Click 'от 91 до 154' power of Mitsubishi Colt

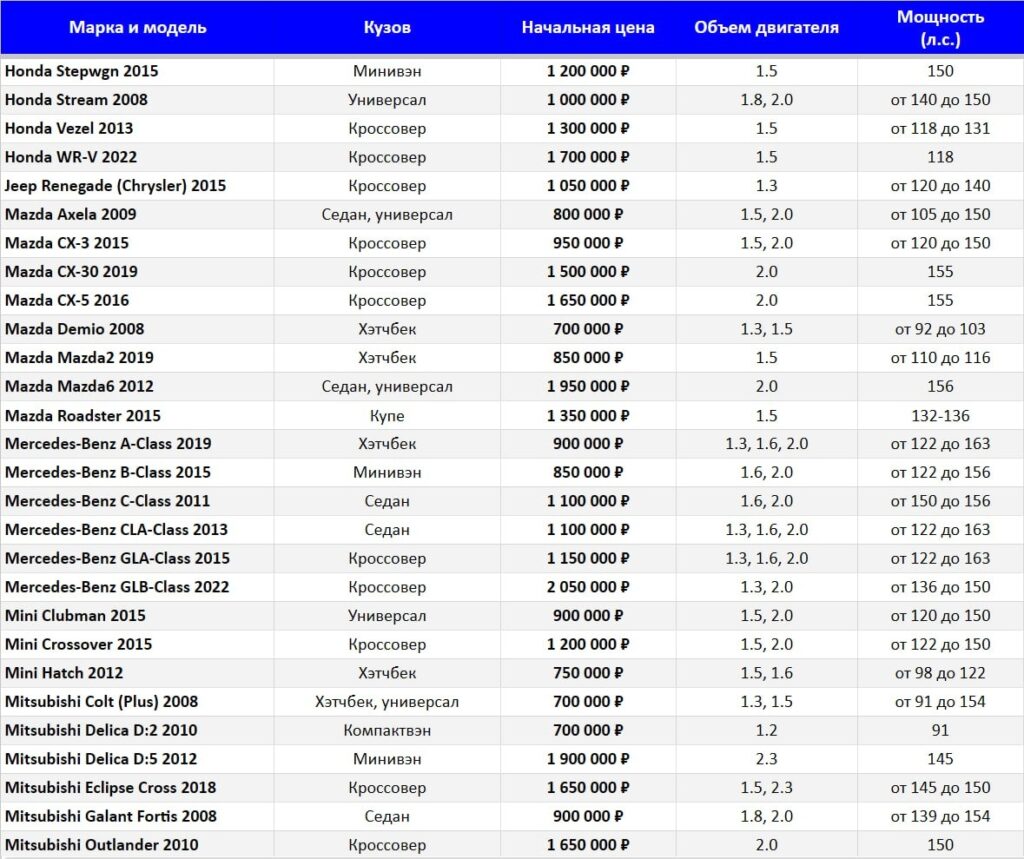940,702
